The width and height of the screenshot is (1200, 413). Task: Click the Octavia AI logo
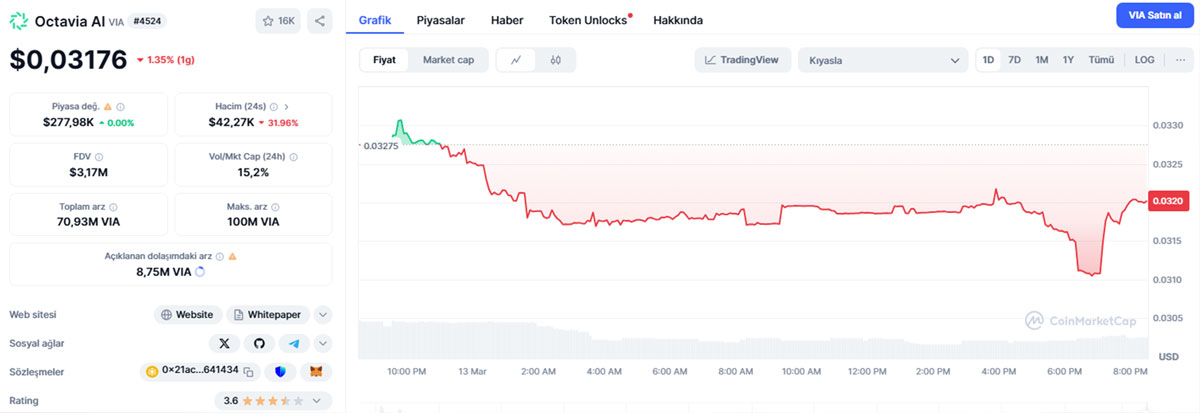(x=19, y=20)
